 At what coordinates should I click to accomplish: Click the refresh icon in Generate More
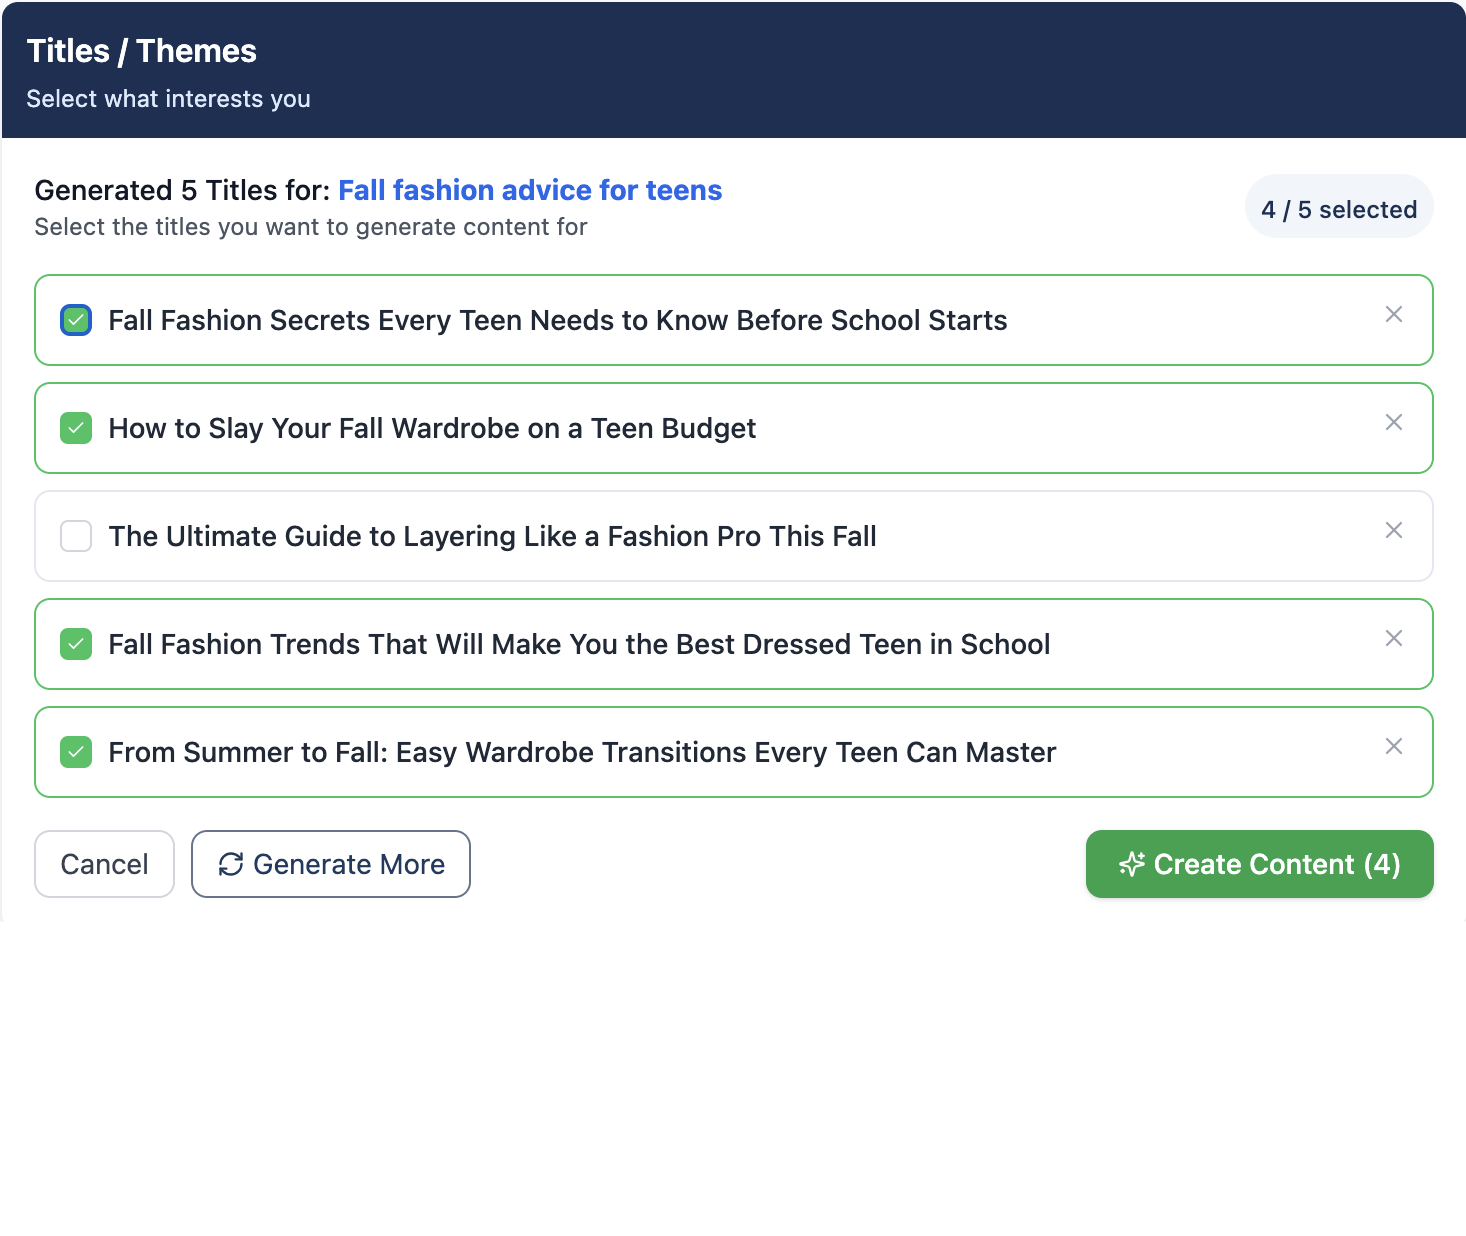tap(231, 864)
